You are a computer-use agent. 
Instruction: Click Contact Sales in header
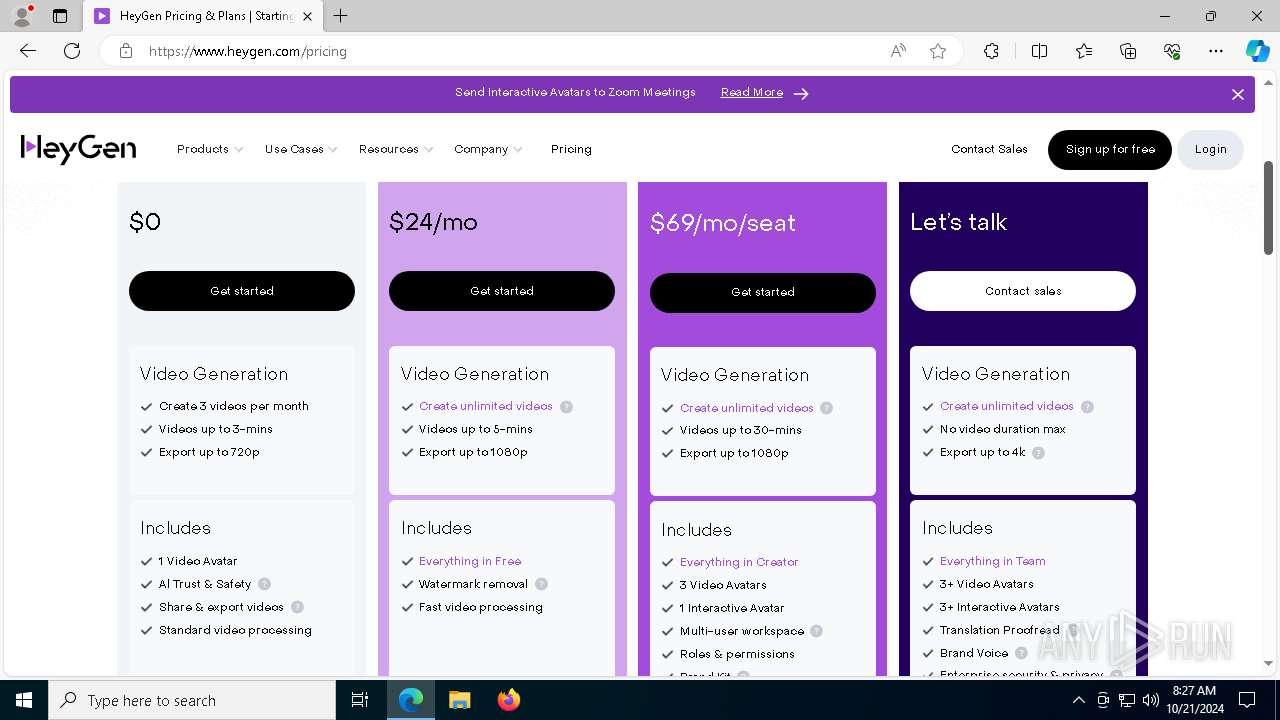989,149
